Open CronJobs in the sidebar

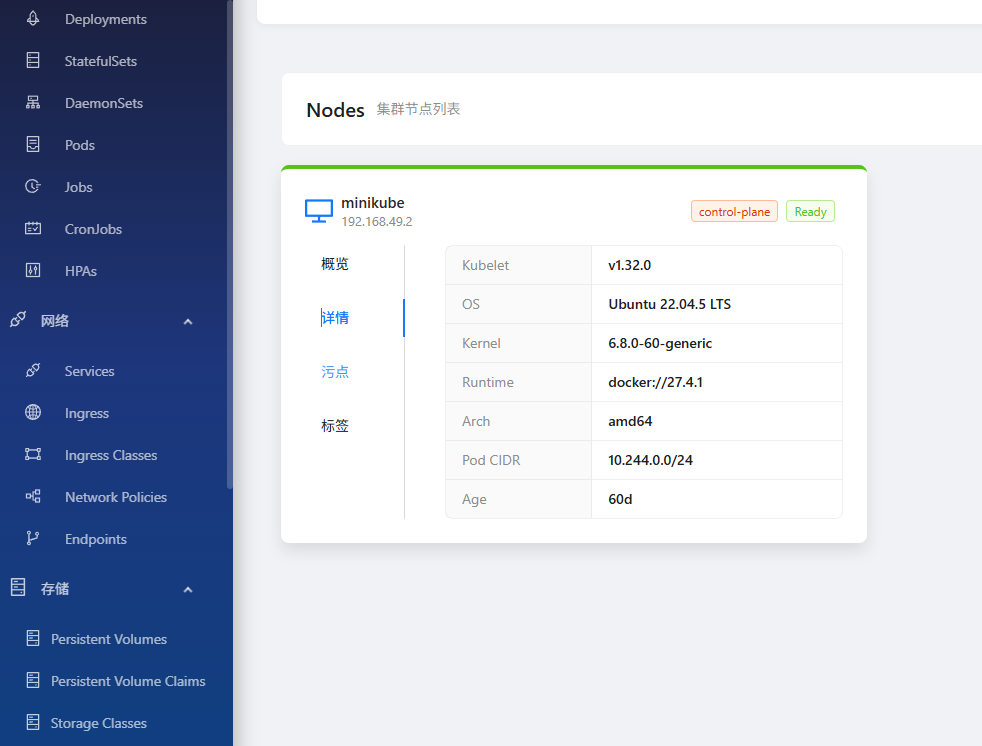93,229
